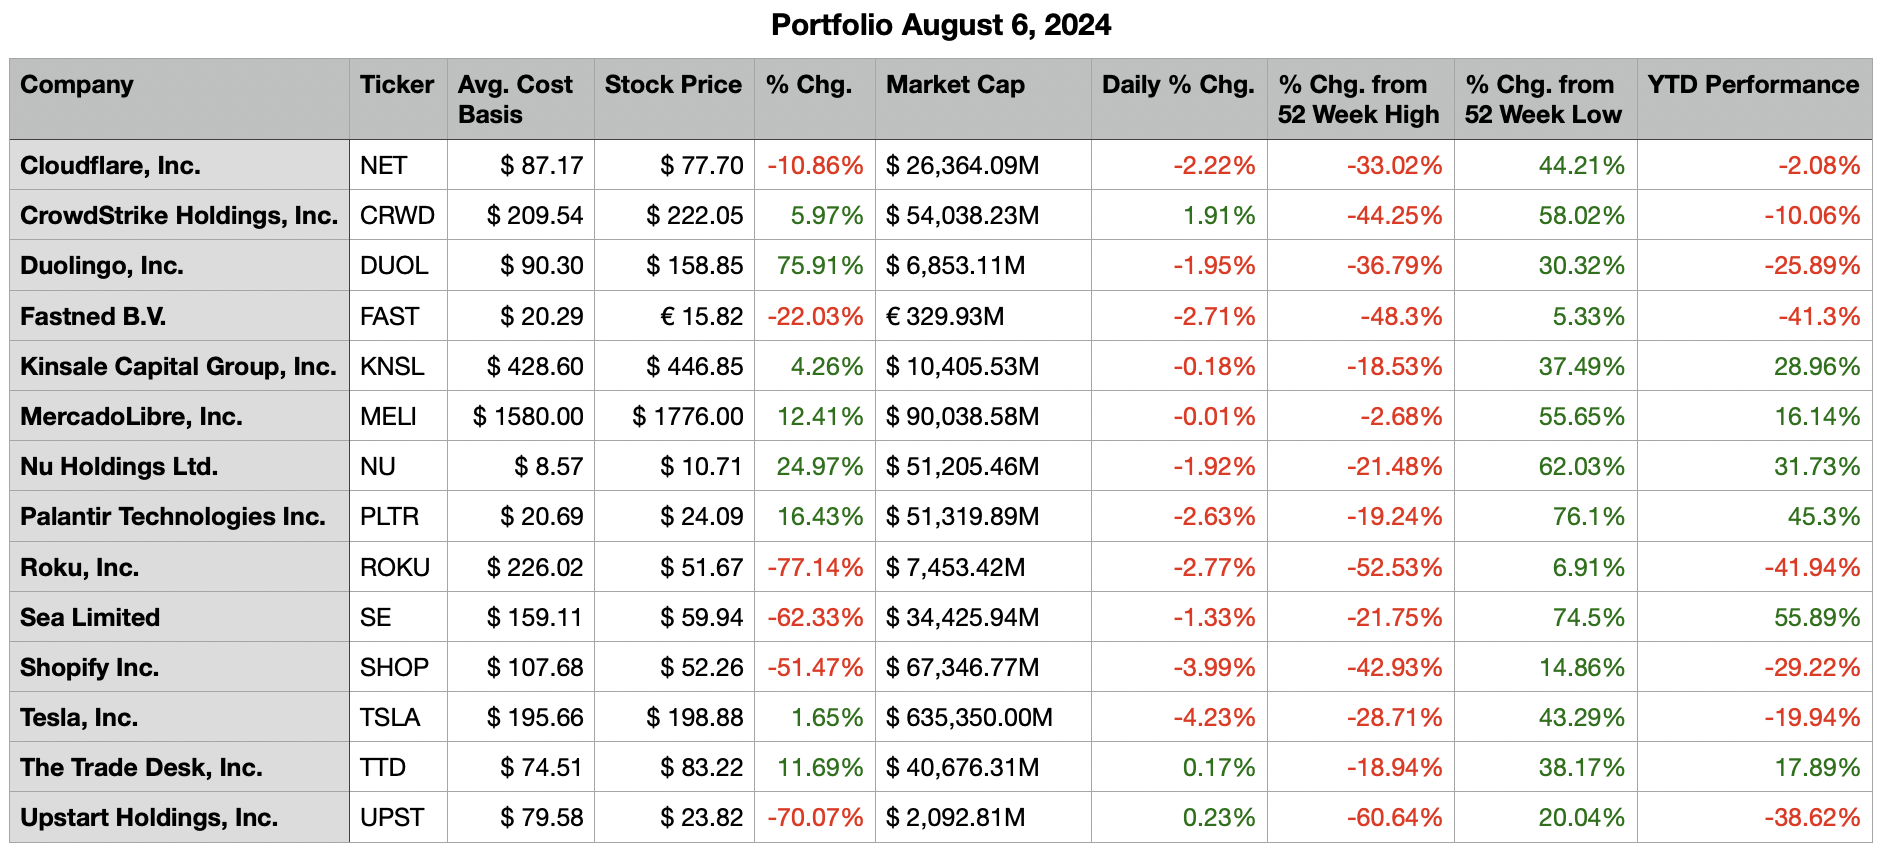
Task: Select Shopify's -3.99% daily change
Action: [x=1213, y=668]
